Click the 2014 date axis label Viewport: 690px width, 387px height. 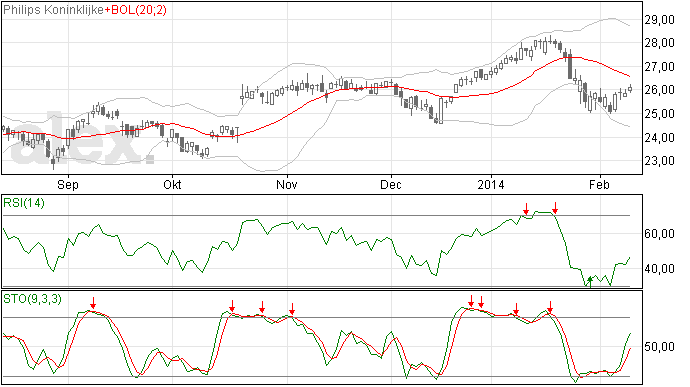tap(491, 184)
